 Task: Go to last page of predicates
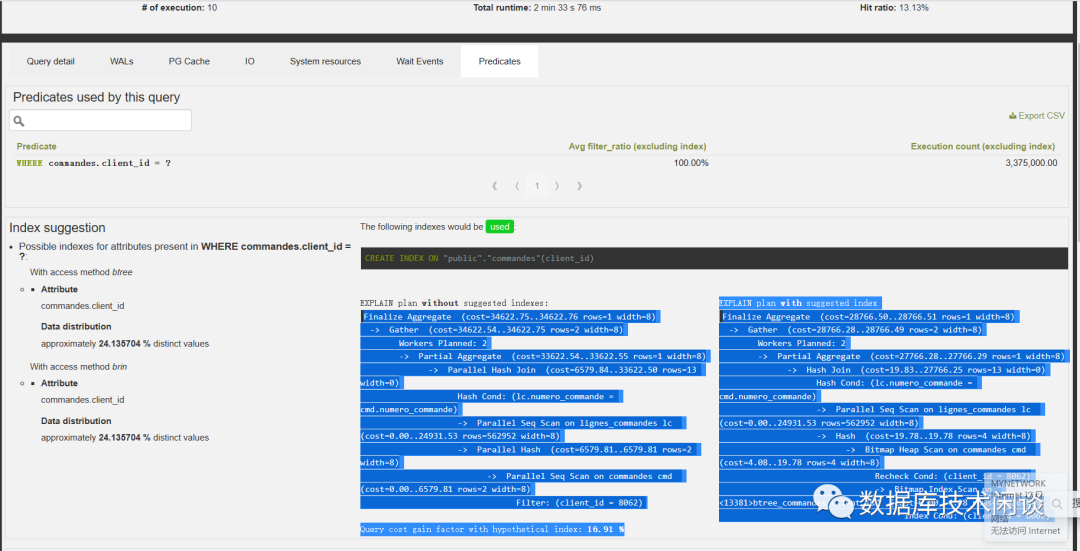tap(579, 186)
